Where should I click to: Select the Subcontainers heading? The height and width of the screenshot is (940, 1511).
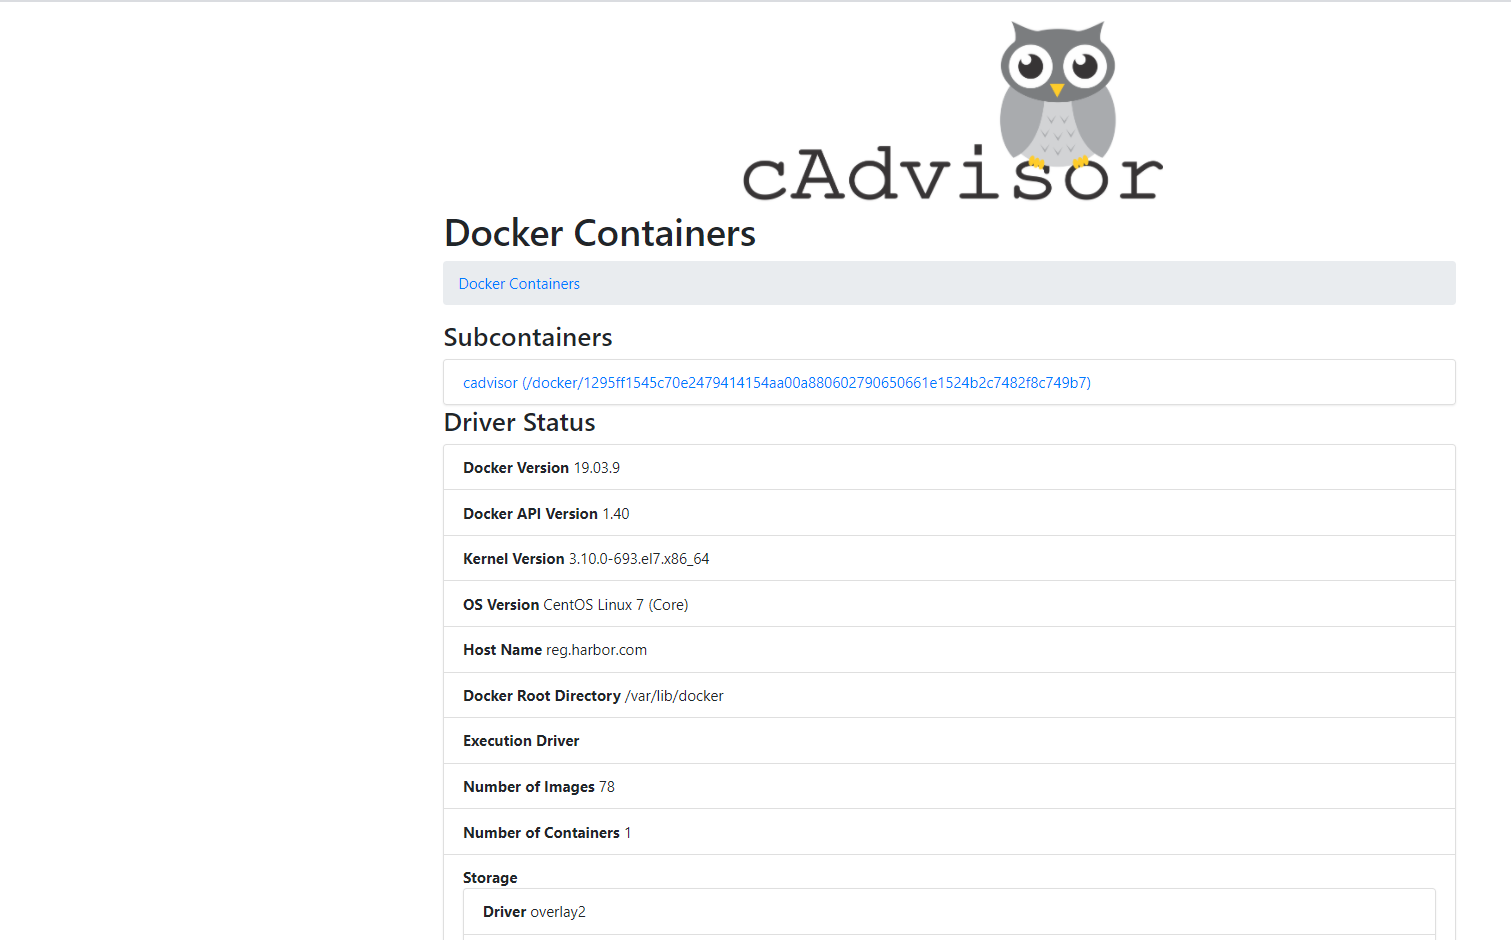[527, 337]
